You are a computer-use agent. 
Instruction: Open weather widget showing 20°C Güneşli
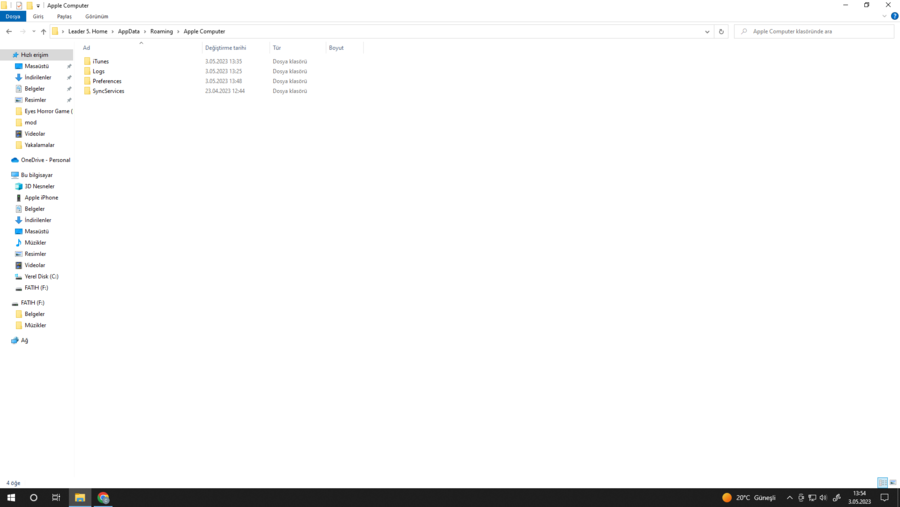pos(749,498)
